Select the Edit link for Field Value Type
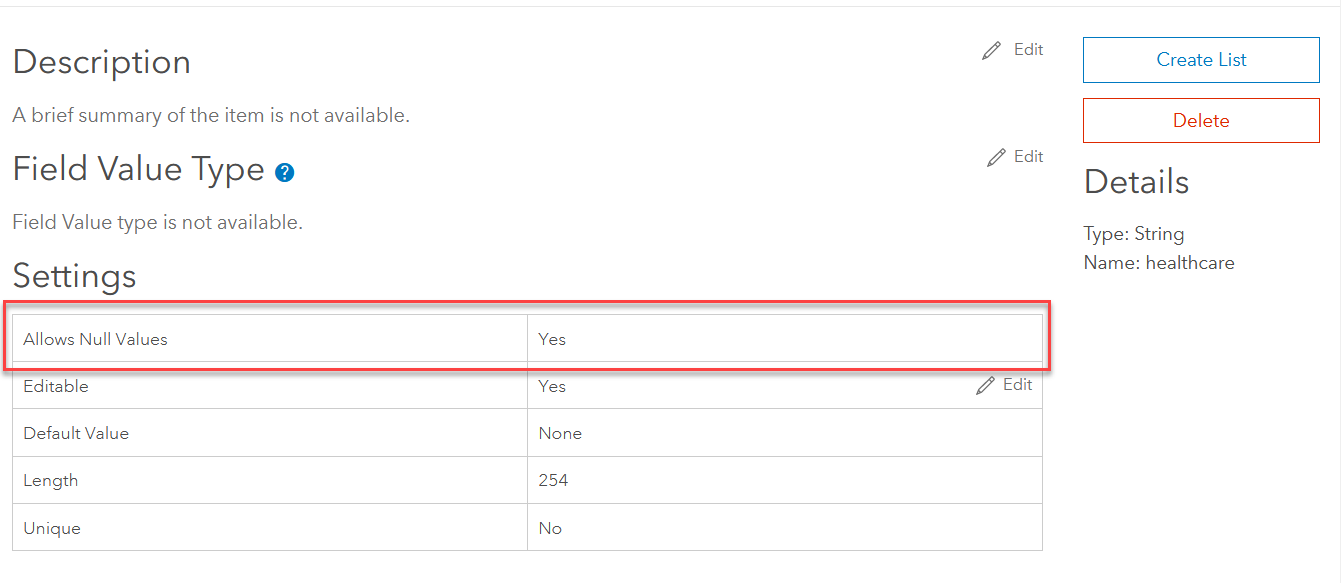 click(1028, 156)
